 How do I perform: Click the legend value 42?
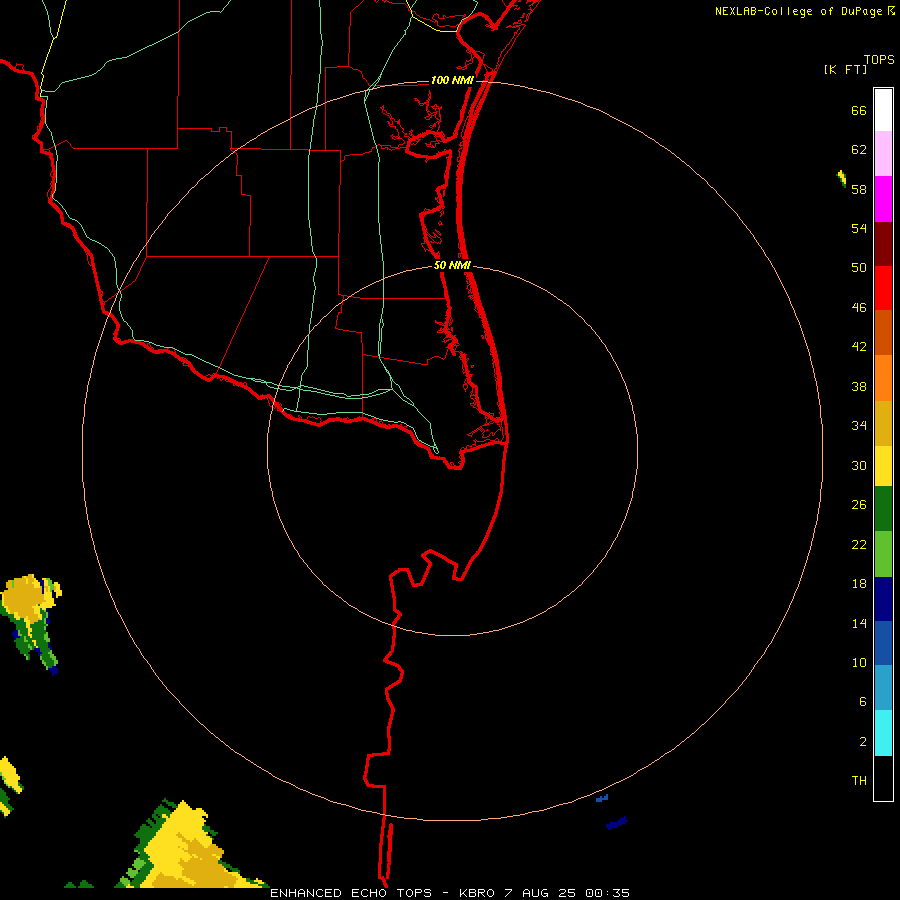coord(859,347)
